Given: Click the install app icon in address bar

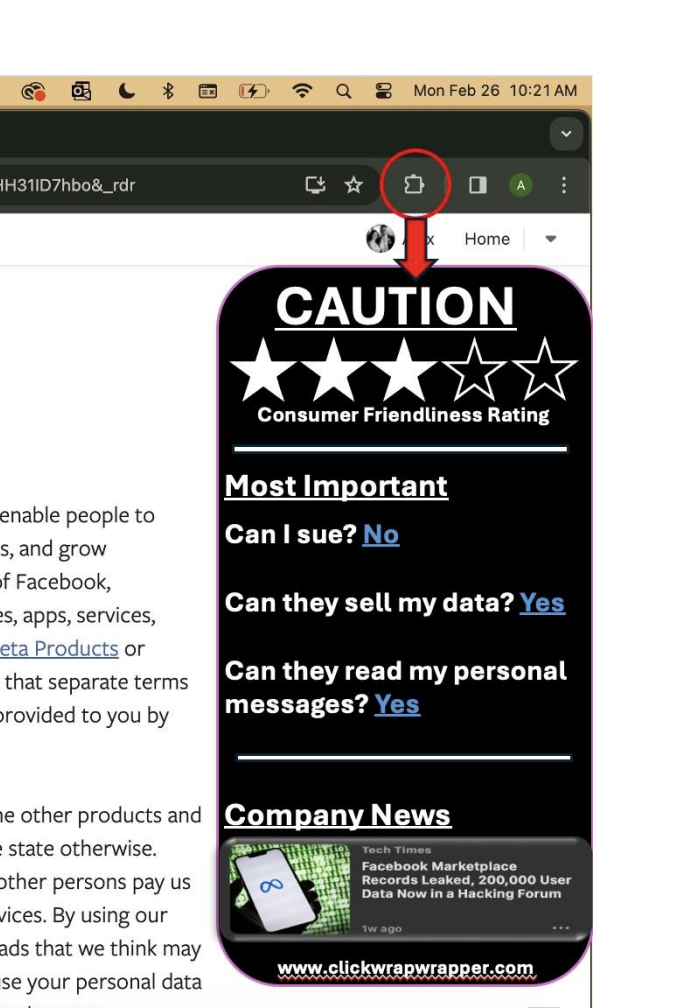Looking at the screenshot, I should point(315,185).
